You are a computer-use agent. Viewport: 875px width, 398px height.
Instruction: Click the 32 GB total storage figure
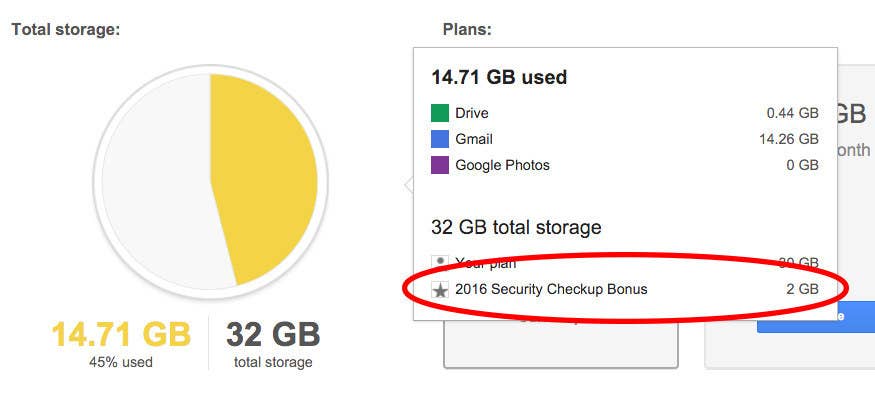[x=273, y=334]
